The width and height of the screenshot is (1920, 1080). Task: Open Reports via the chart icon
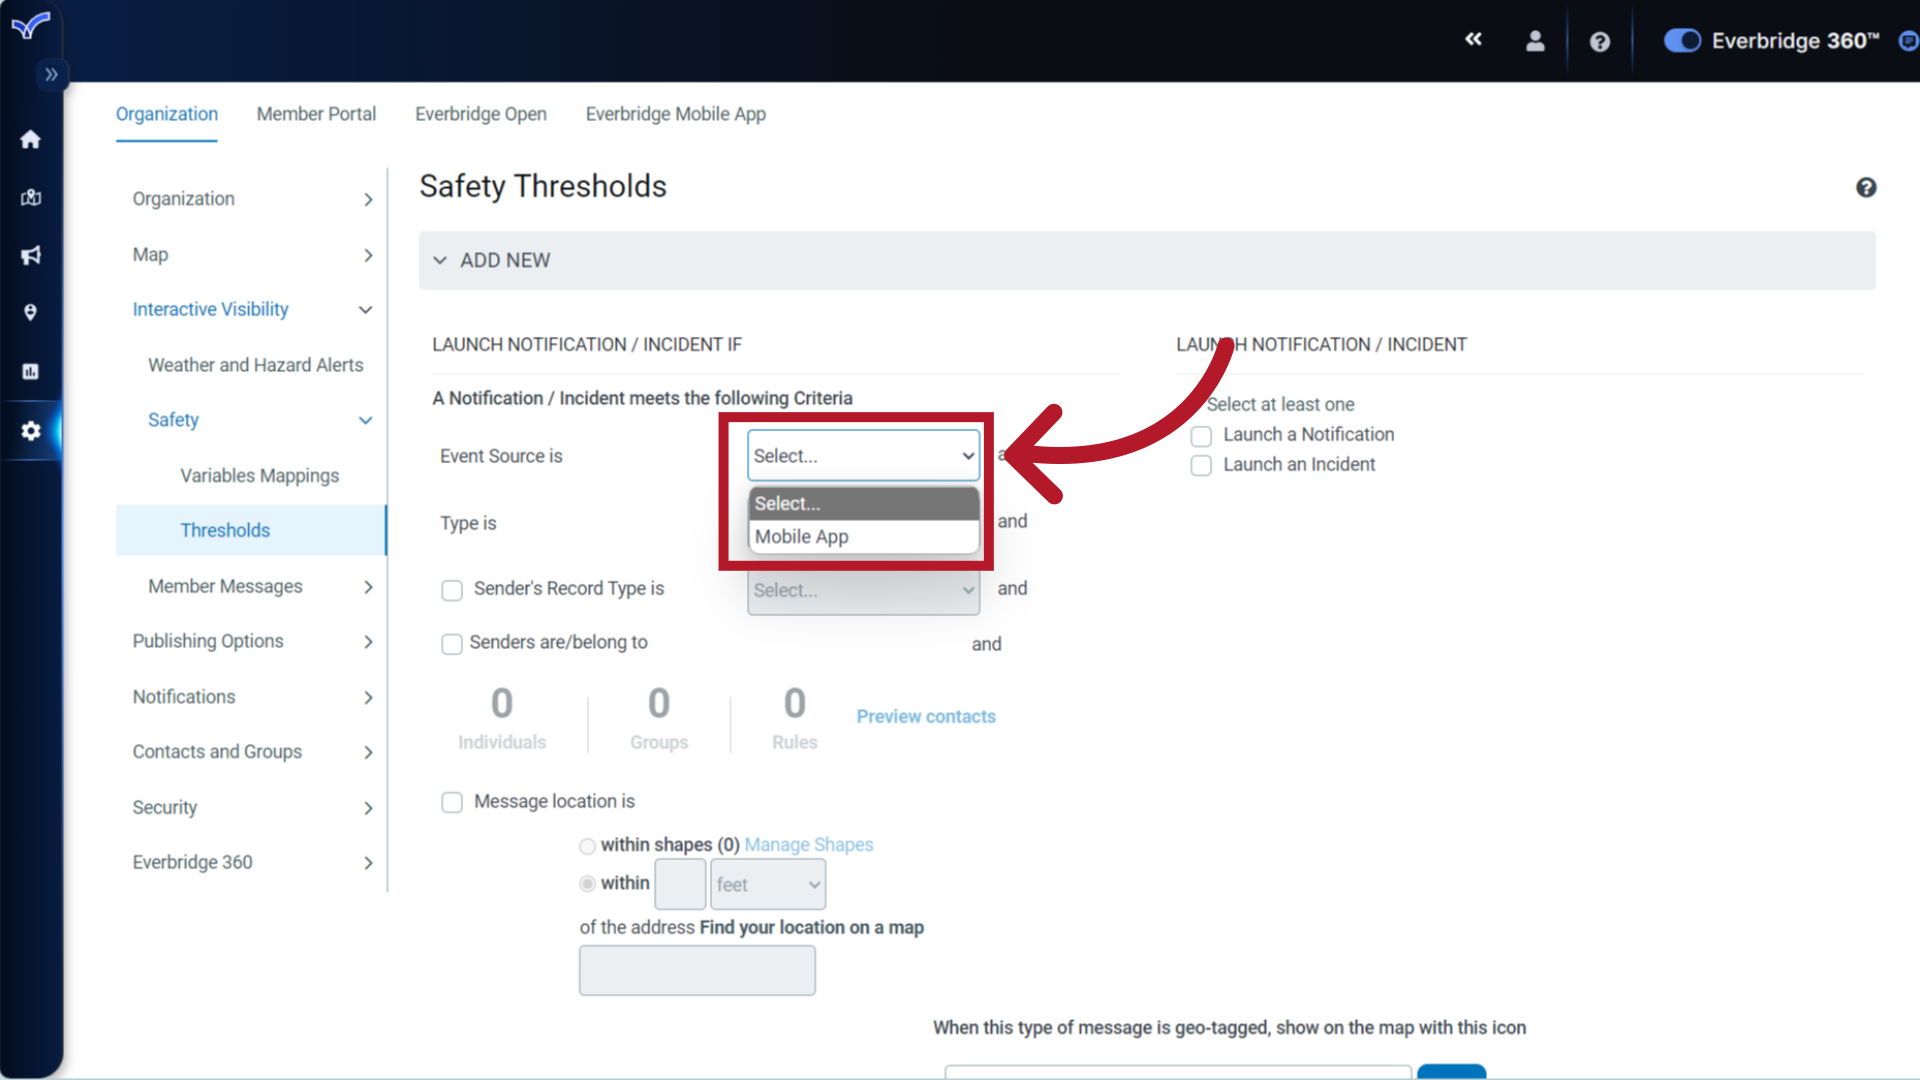[30, 371]
